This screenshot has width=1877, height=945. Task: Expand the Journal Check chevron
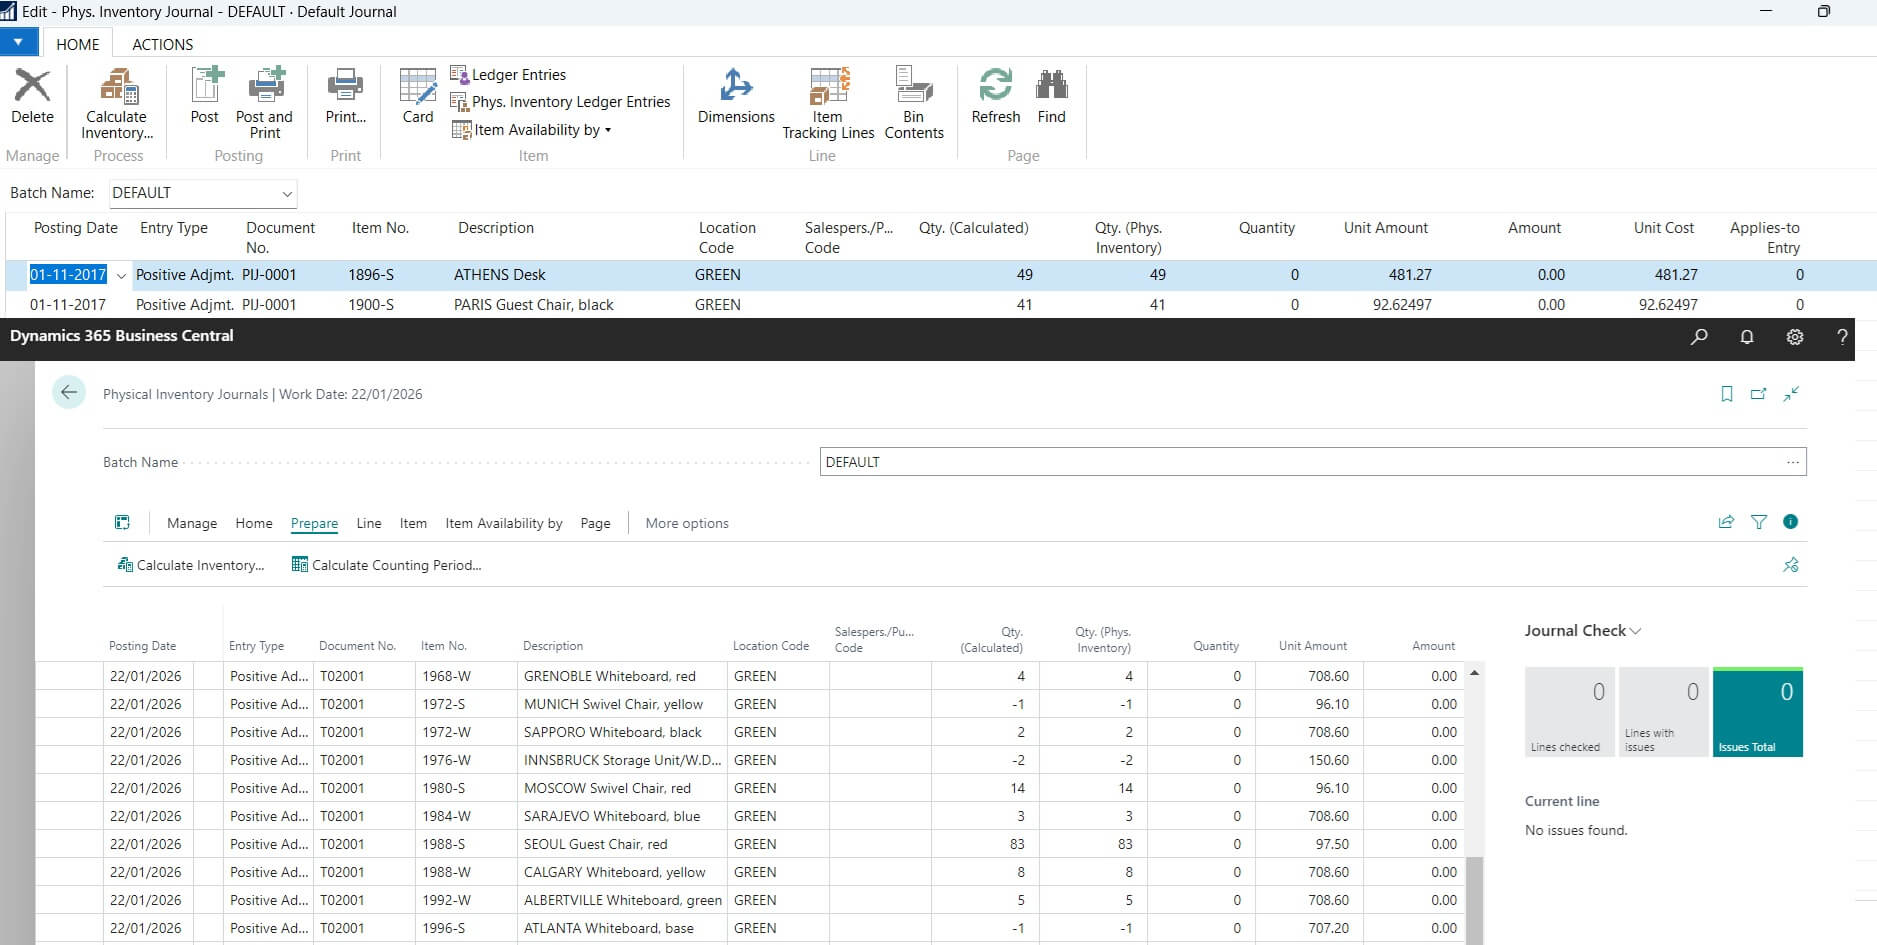[1636, 631]
